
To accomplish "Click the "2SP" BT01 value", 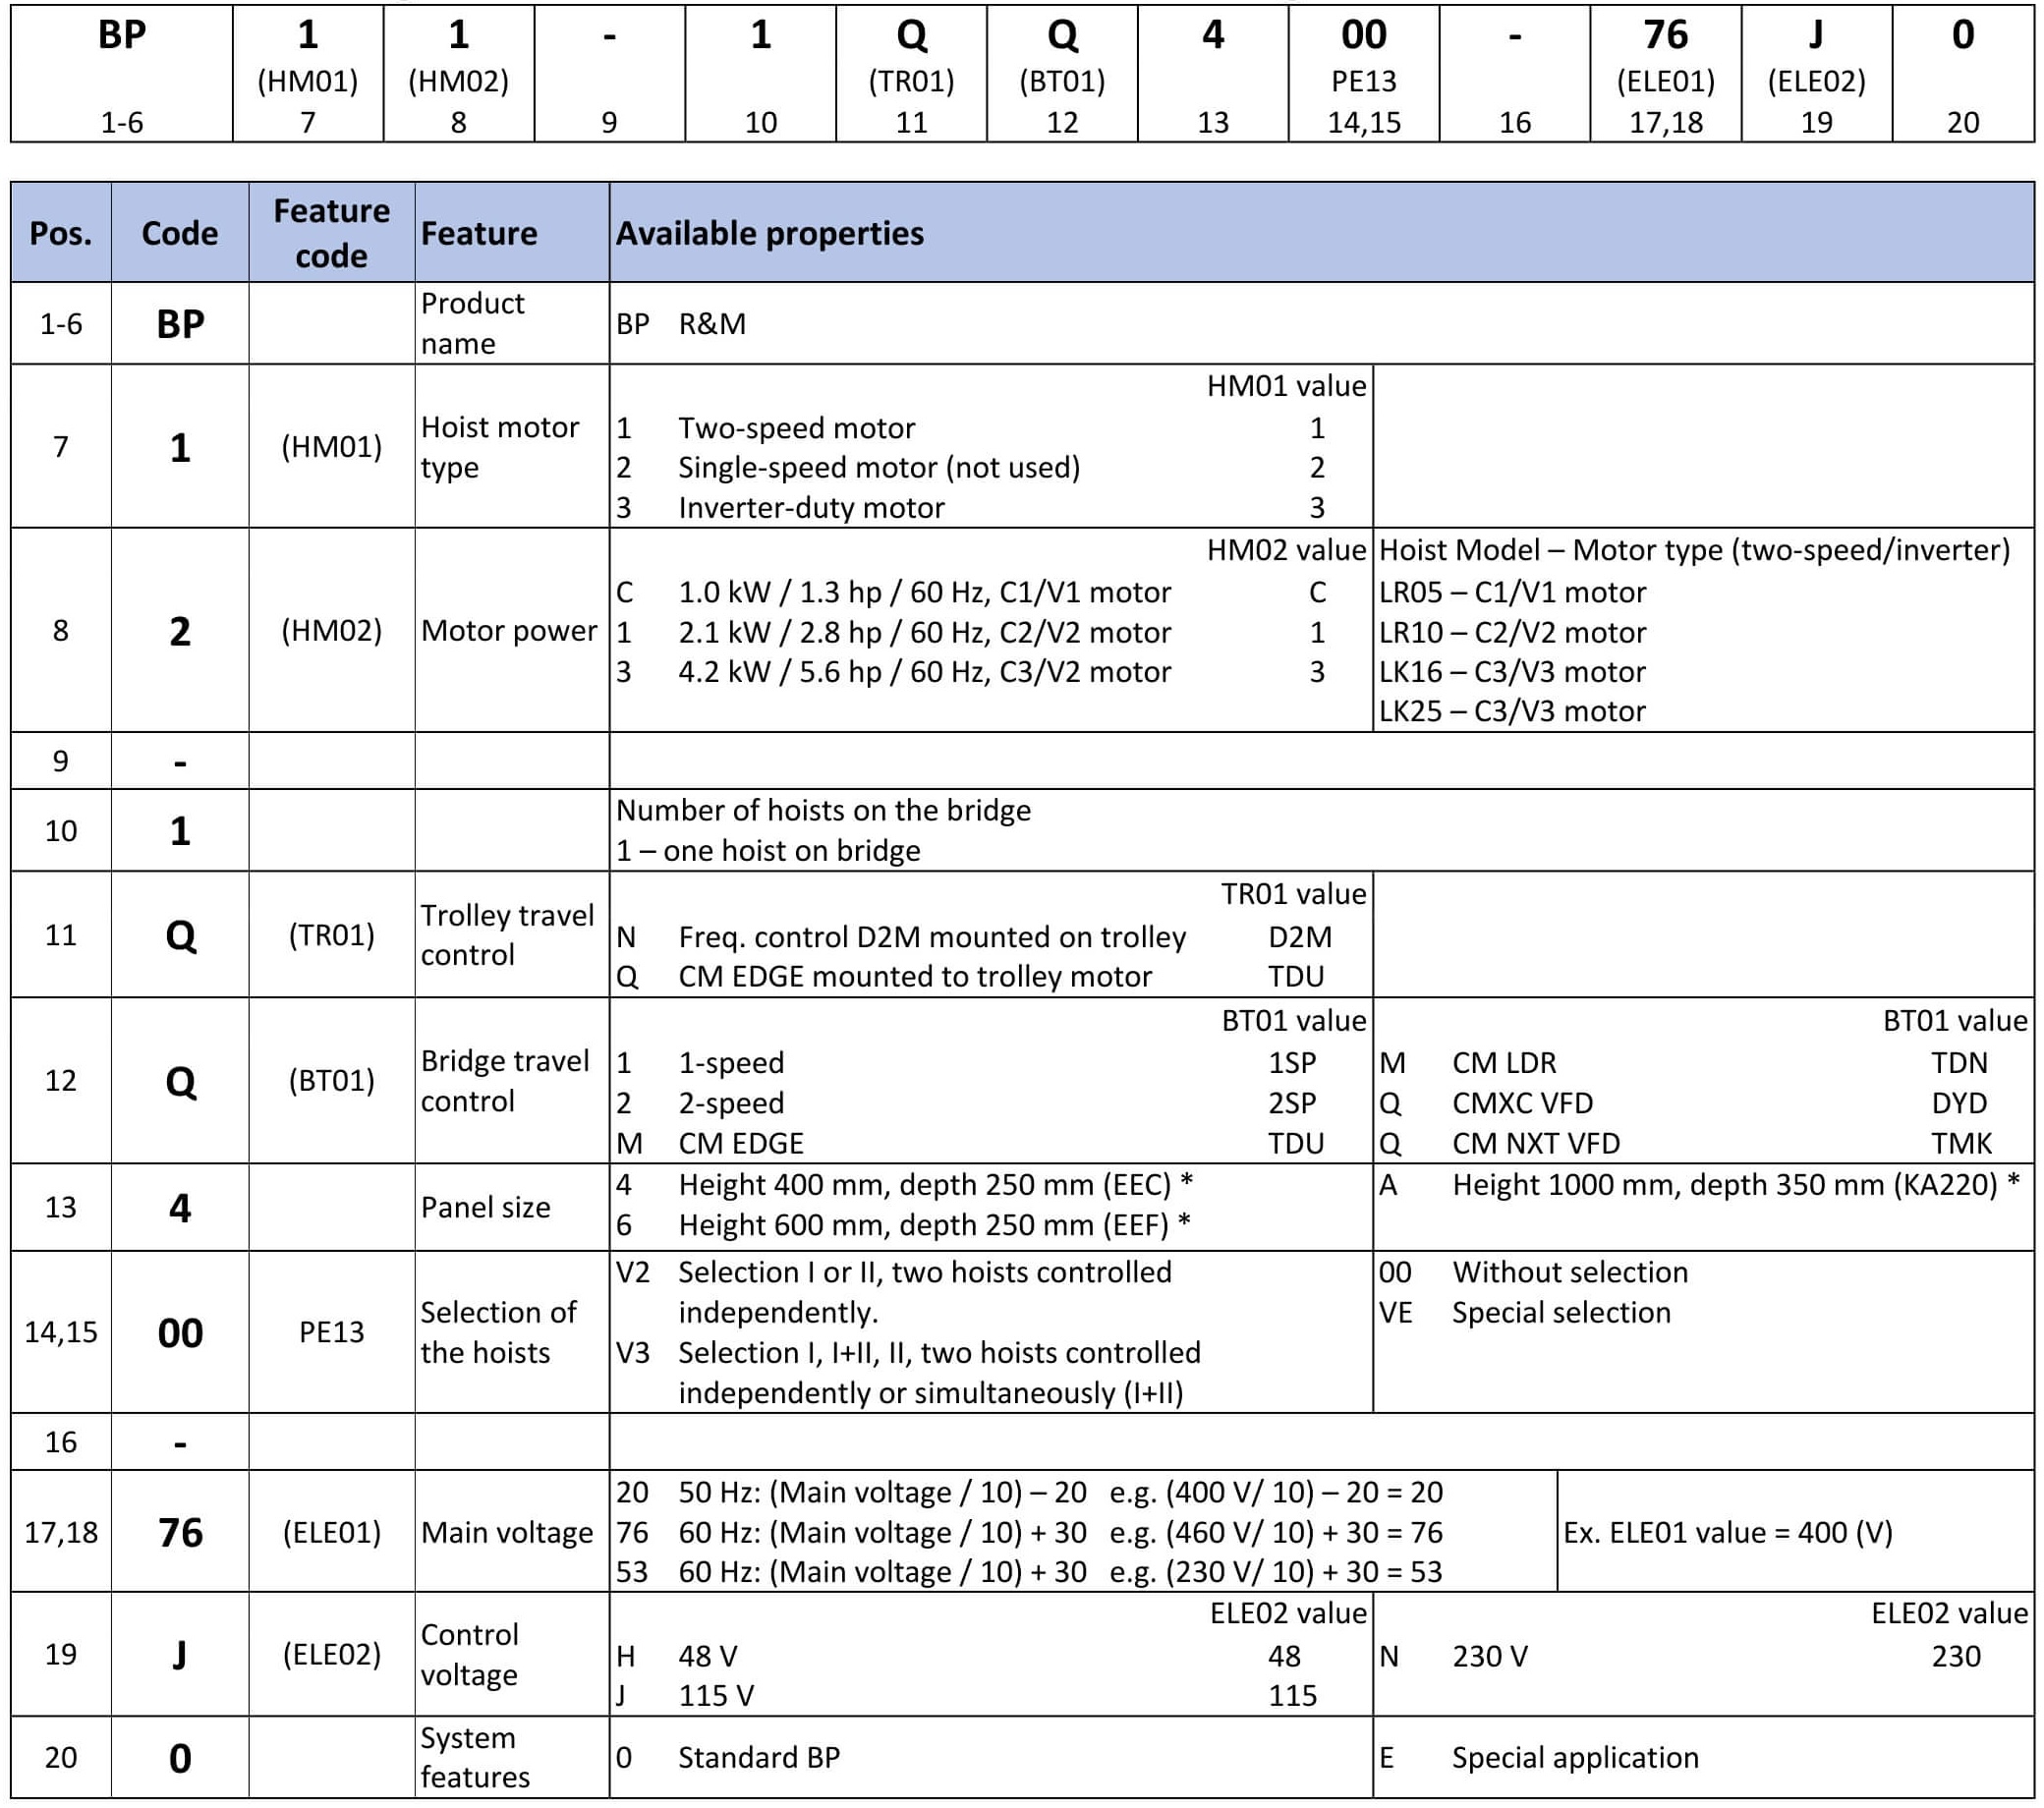I will tap(1292, 1103).
